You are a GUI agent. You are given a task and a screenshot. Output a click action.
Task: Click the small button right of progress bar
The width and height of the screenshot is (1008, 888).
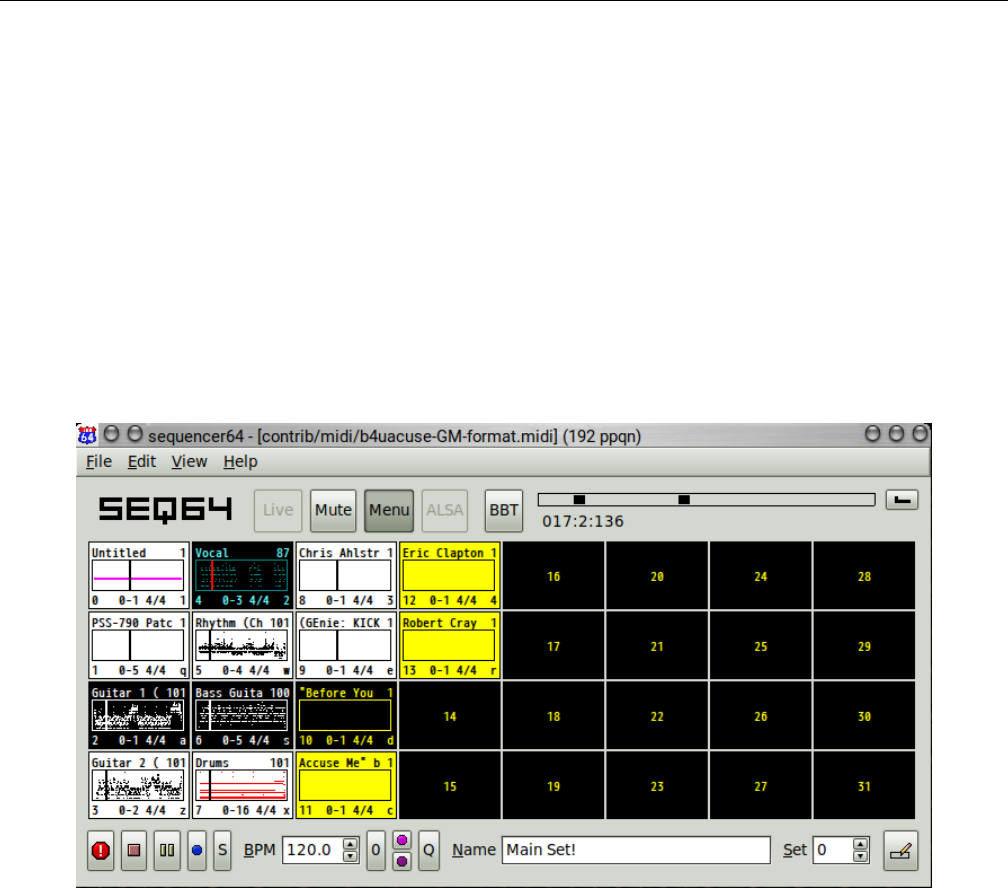[902, 500]
